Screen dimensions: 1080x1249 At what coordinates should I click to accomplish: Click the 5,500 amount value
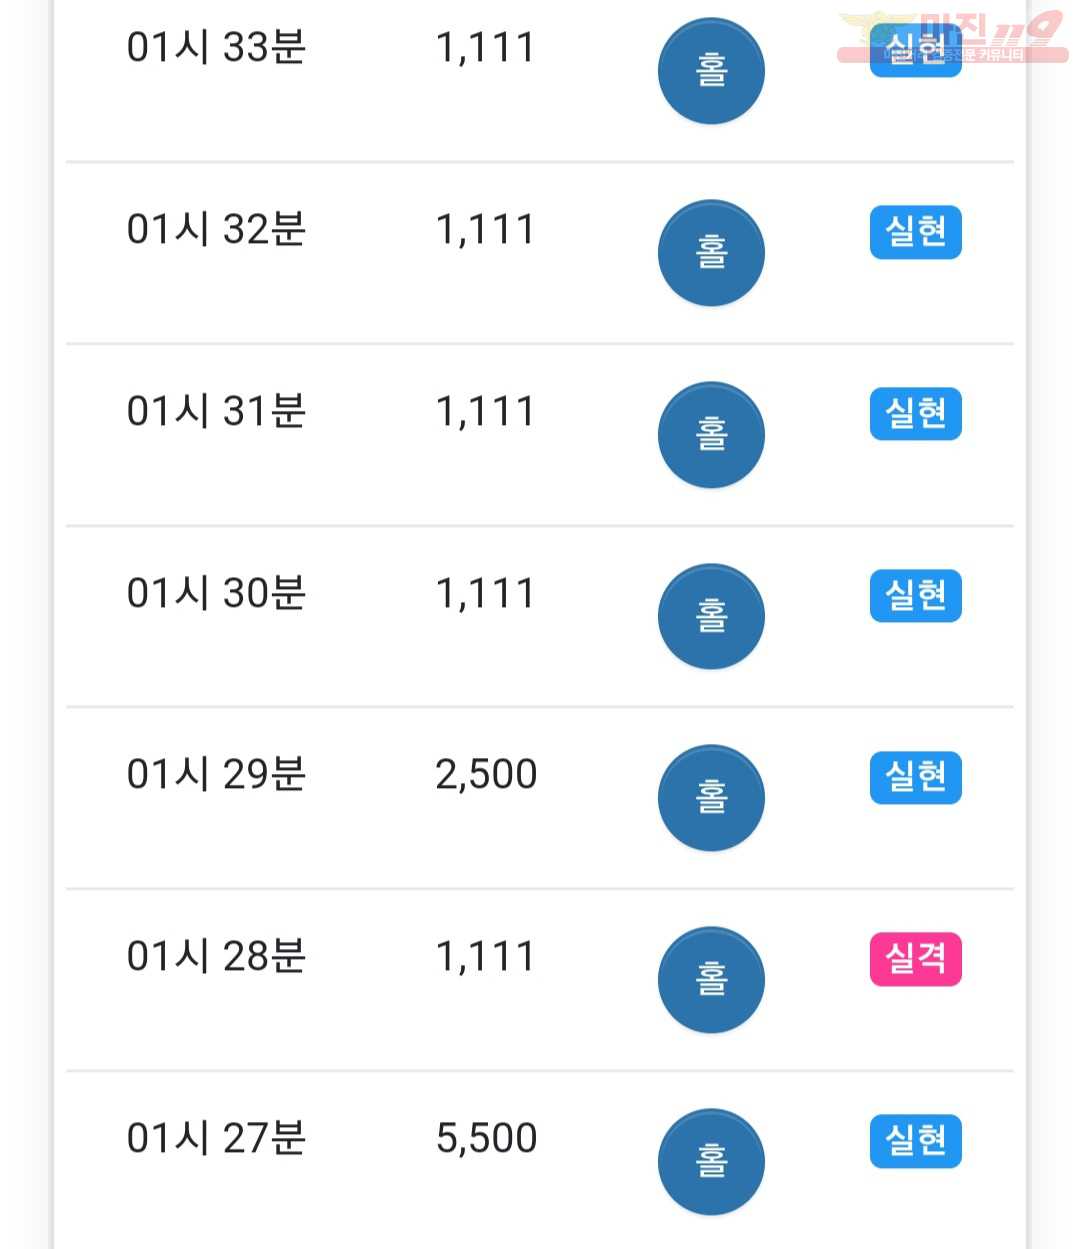(x=486, y=1138)
